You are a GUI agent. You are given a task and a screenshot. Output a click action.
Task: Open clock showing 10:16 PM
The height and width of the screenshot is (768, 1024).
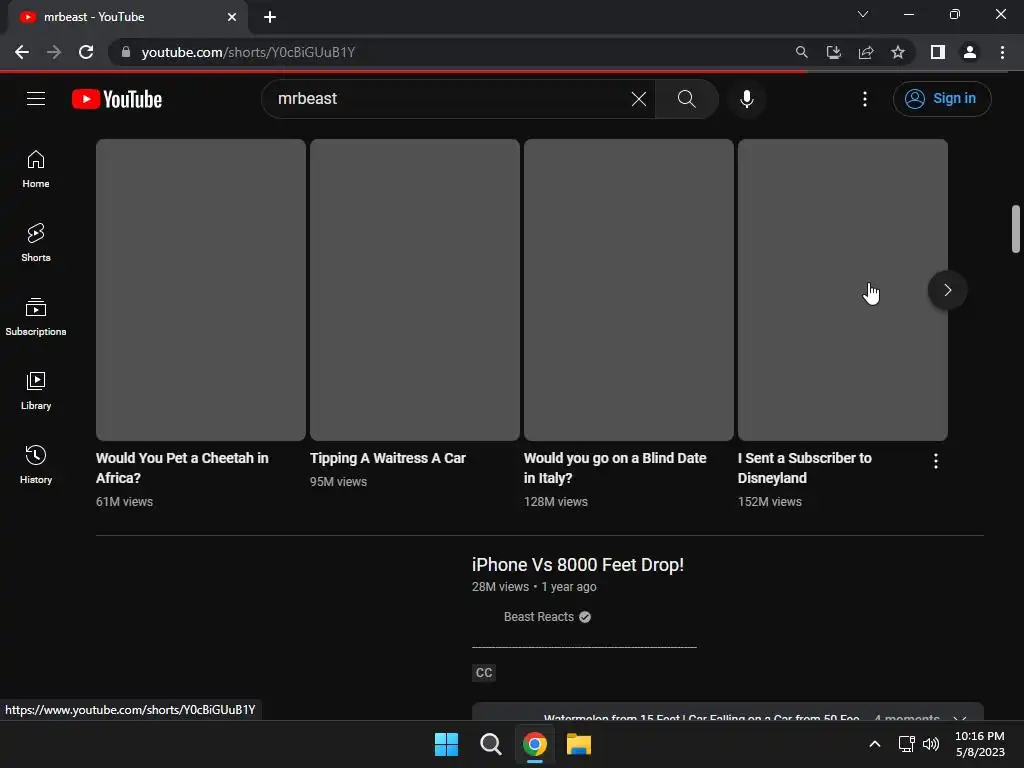click(x=980, y=744)
